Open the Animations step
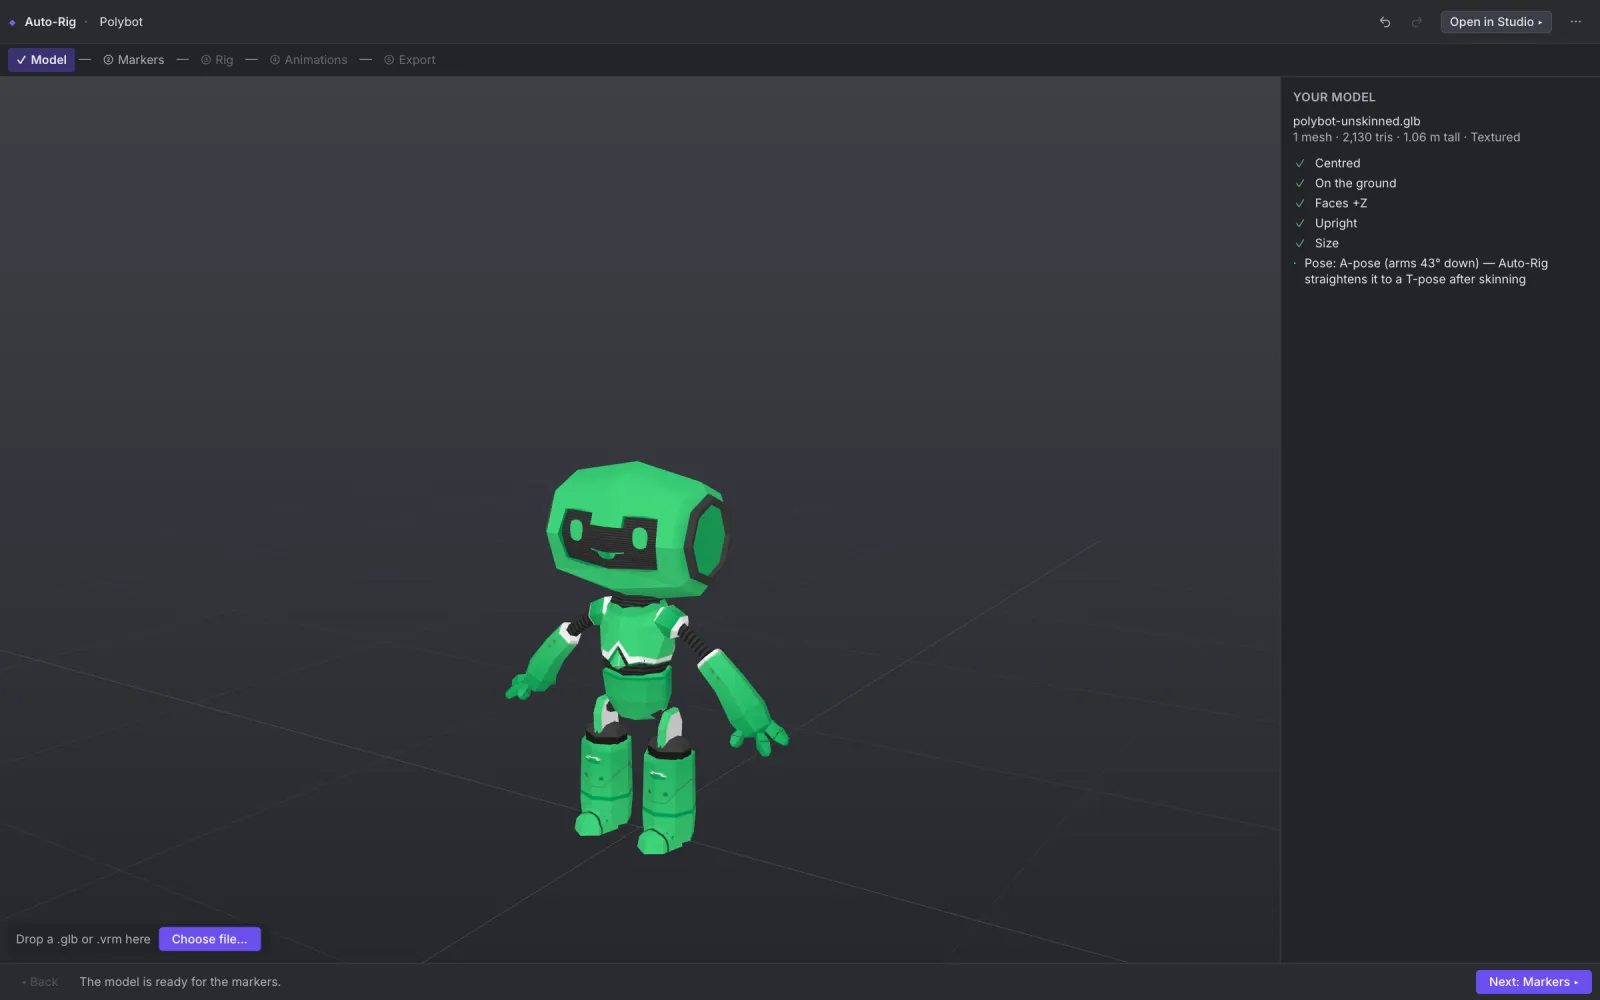Viewport: 1600px width, 1000px height. coord(309,60)
